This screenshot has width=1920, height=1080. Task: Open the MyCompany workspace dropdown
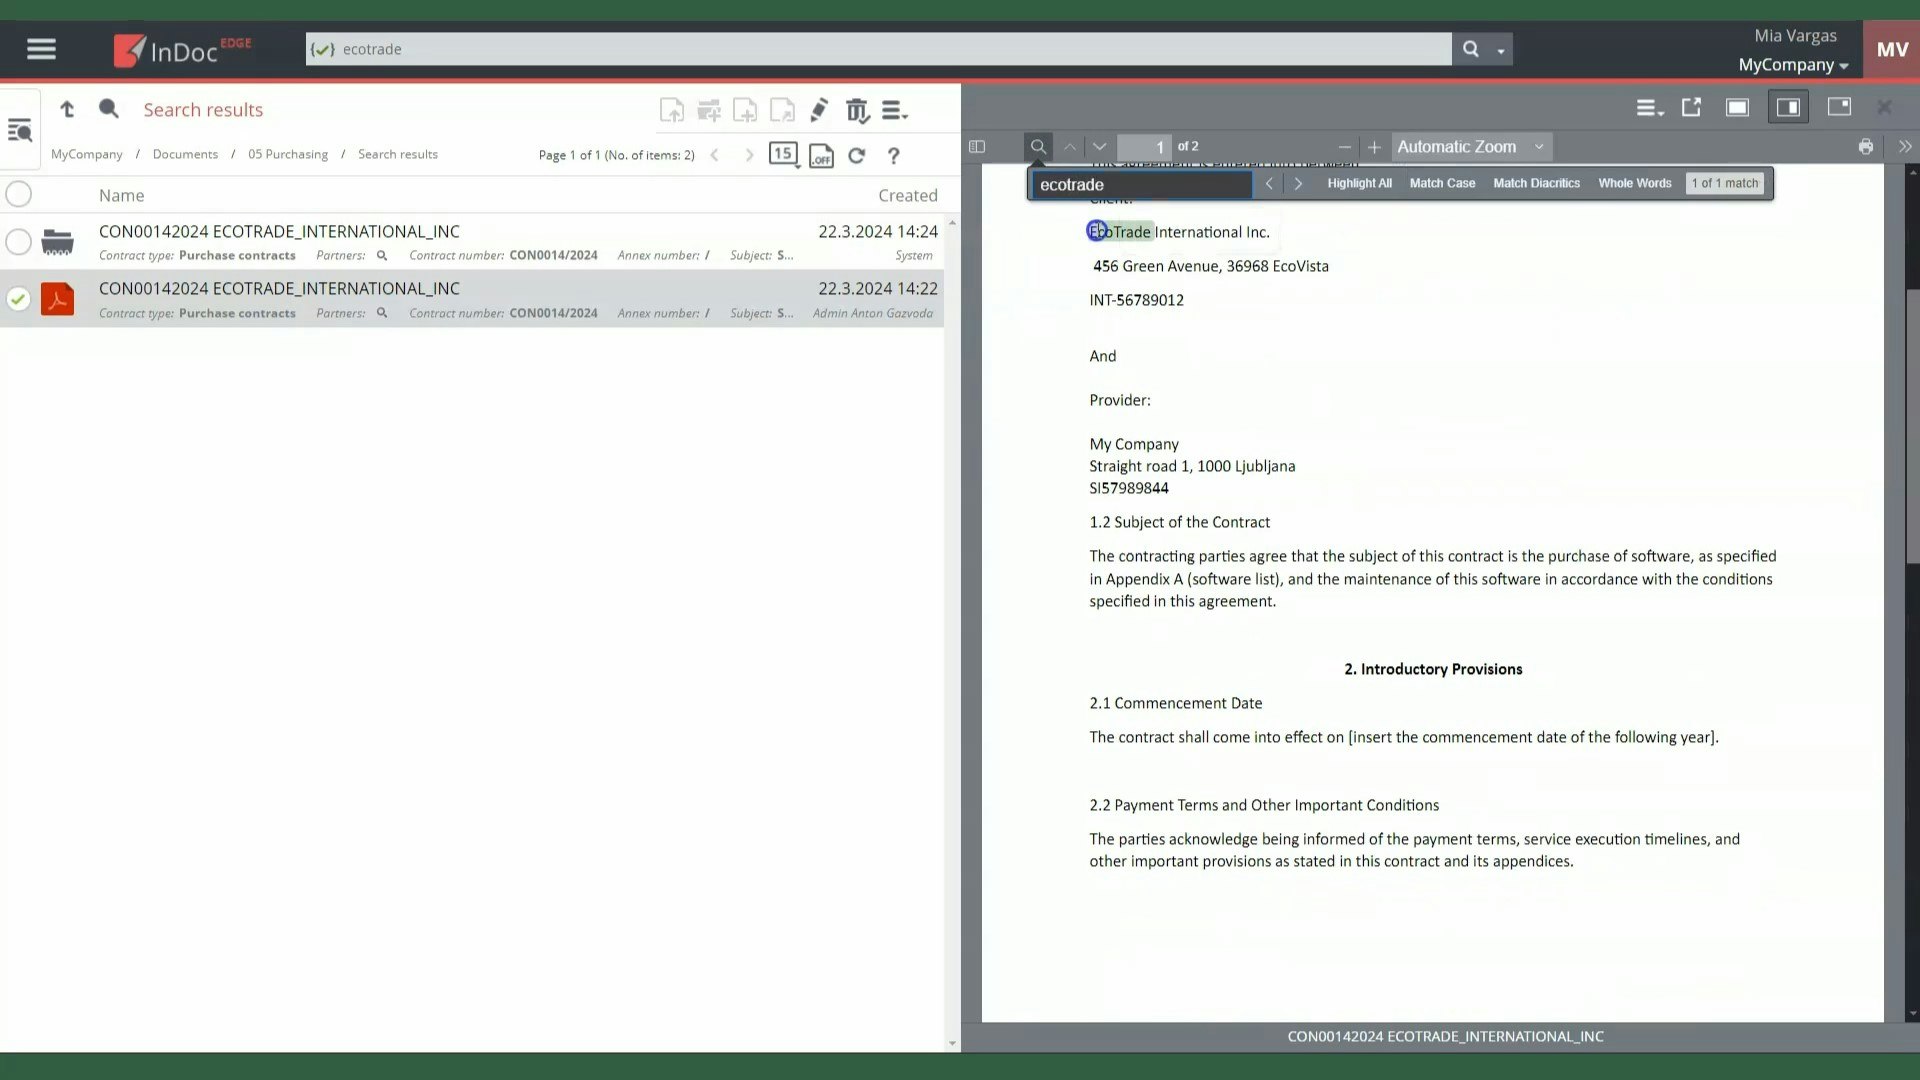[1791, 64]
